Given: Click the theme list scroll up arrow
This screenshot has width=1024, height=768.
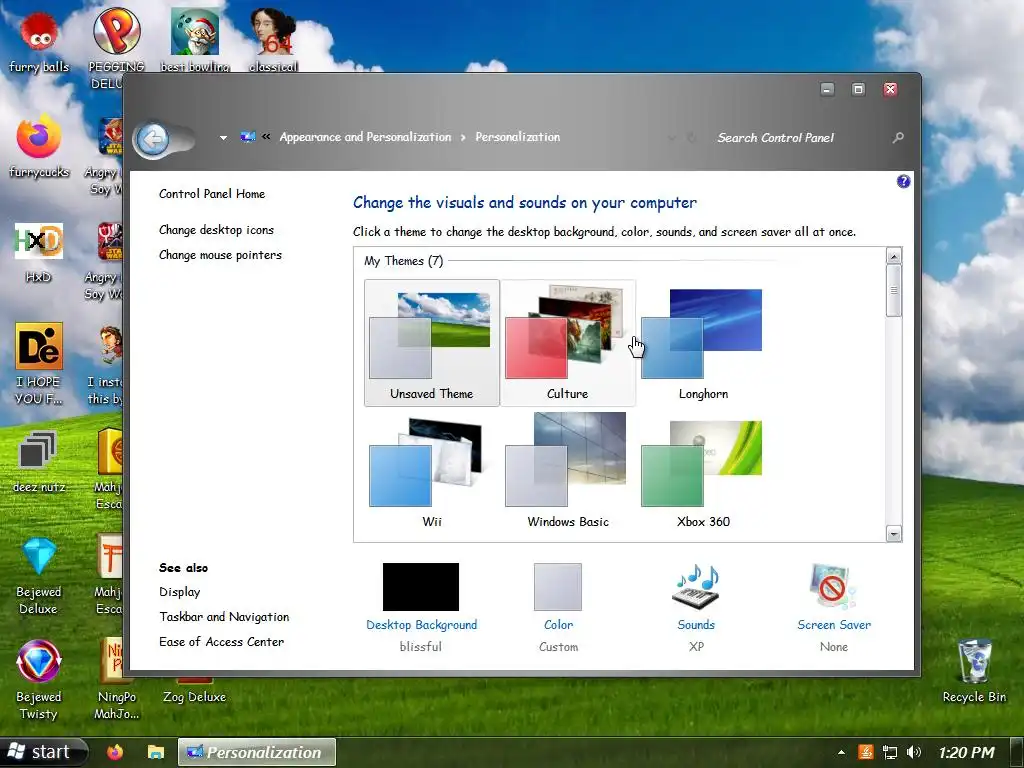Looking at the screenshot, I should tap(894, 255).
